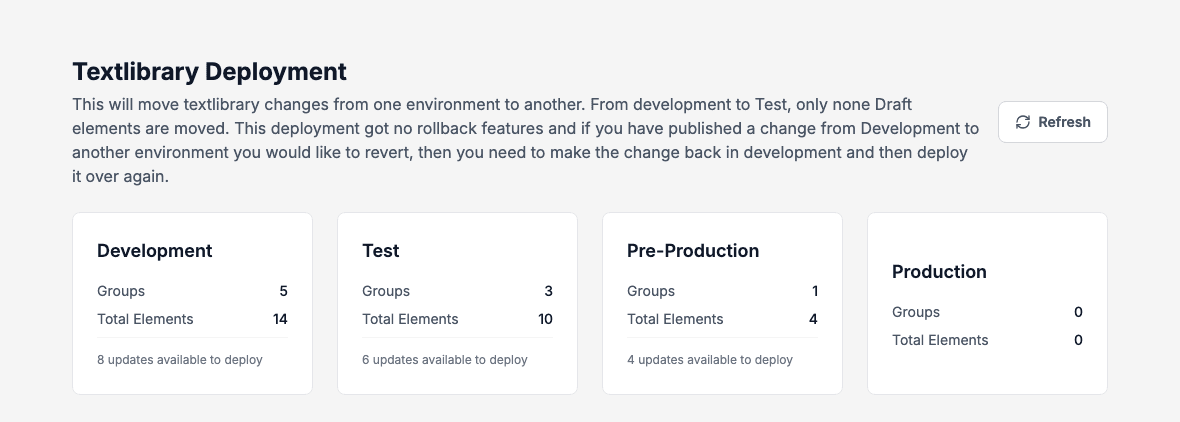Viewport: 1180px width, 422px height.
Task: Click Pre-Production Total Elements value 4
Action: tap(814, 319)
